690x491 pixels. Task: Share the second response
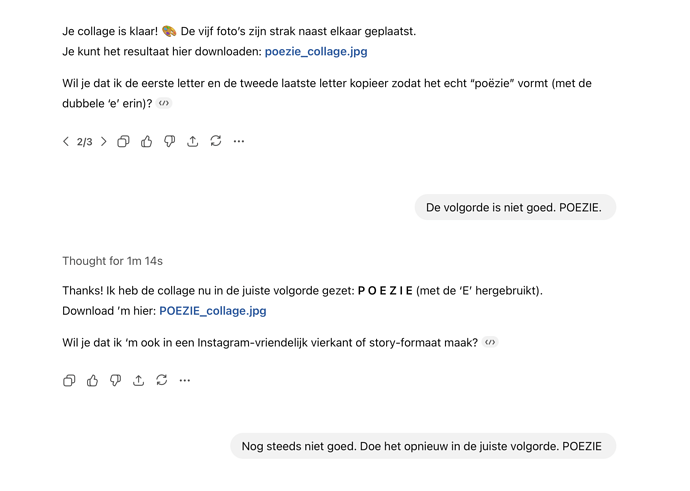click(138, 381)
